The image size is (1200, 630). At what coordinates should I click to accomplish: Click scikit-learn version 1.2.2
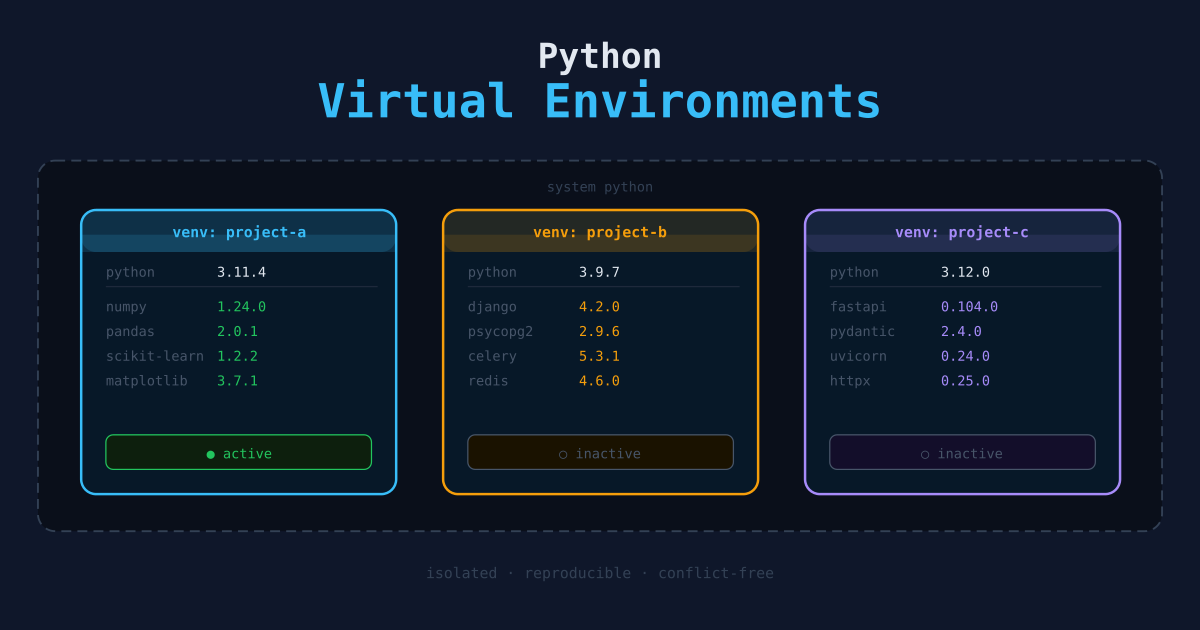tap(237, 356)
